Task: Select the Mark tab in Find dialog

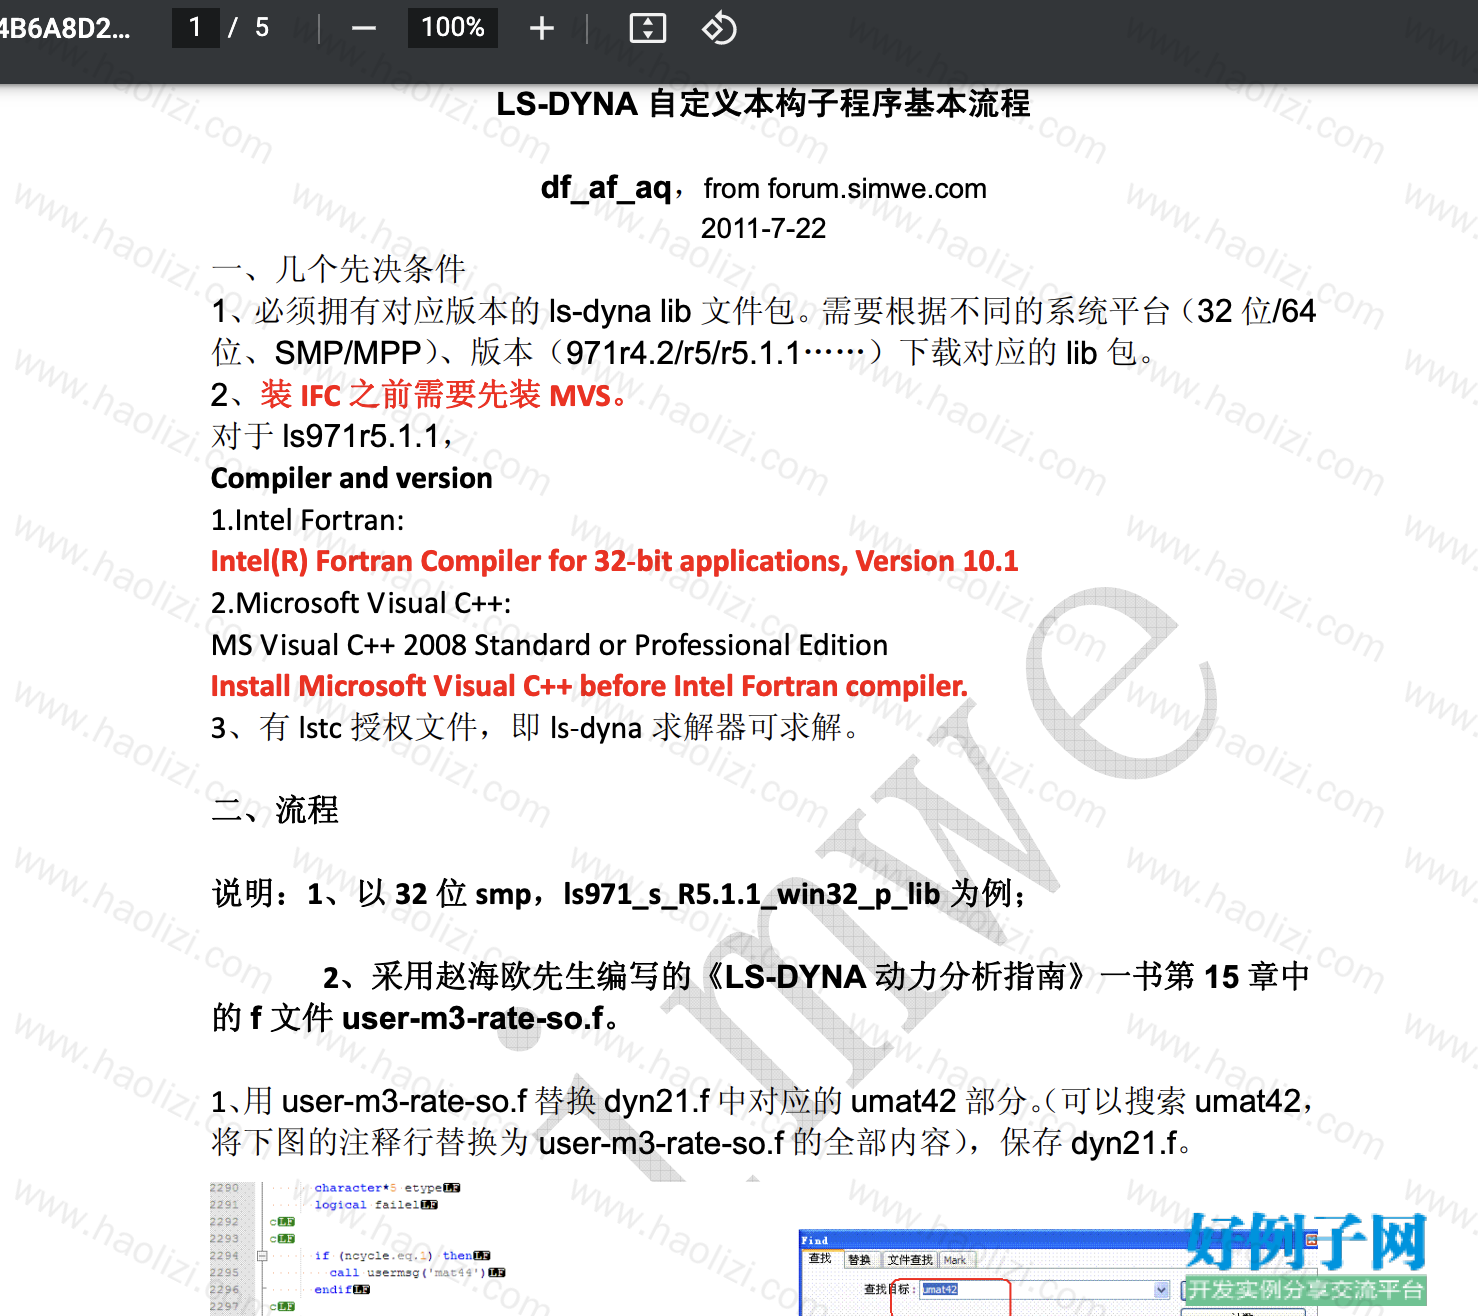Action: coord(955,1260)
